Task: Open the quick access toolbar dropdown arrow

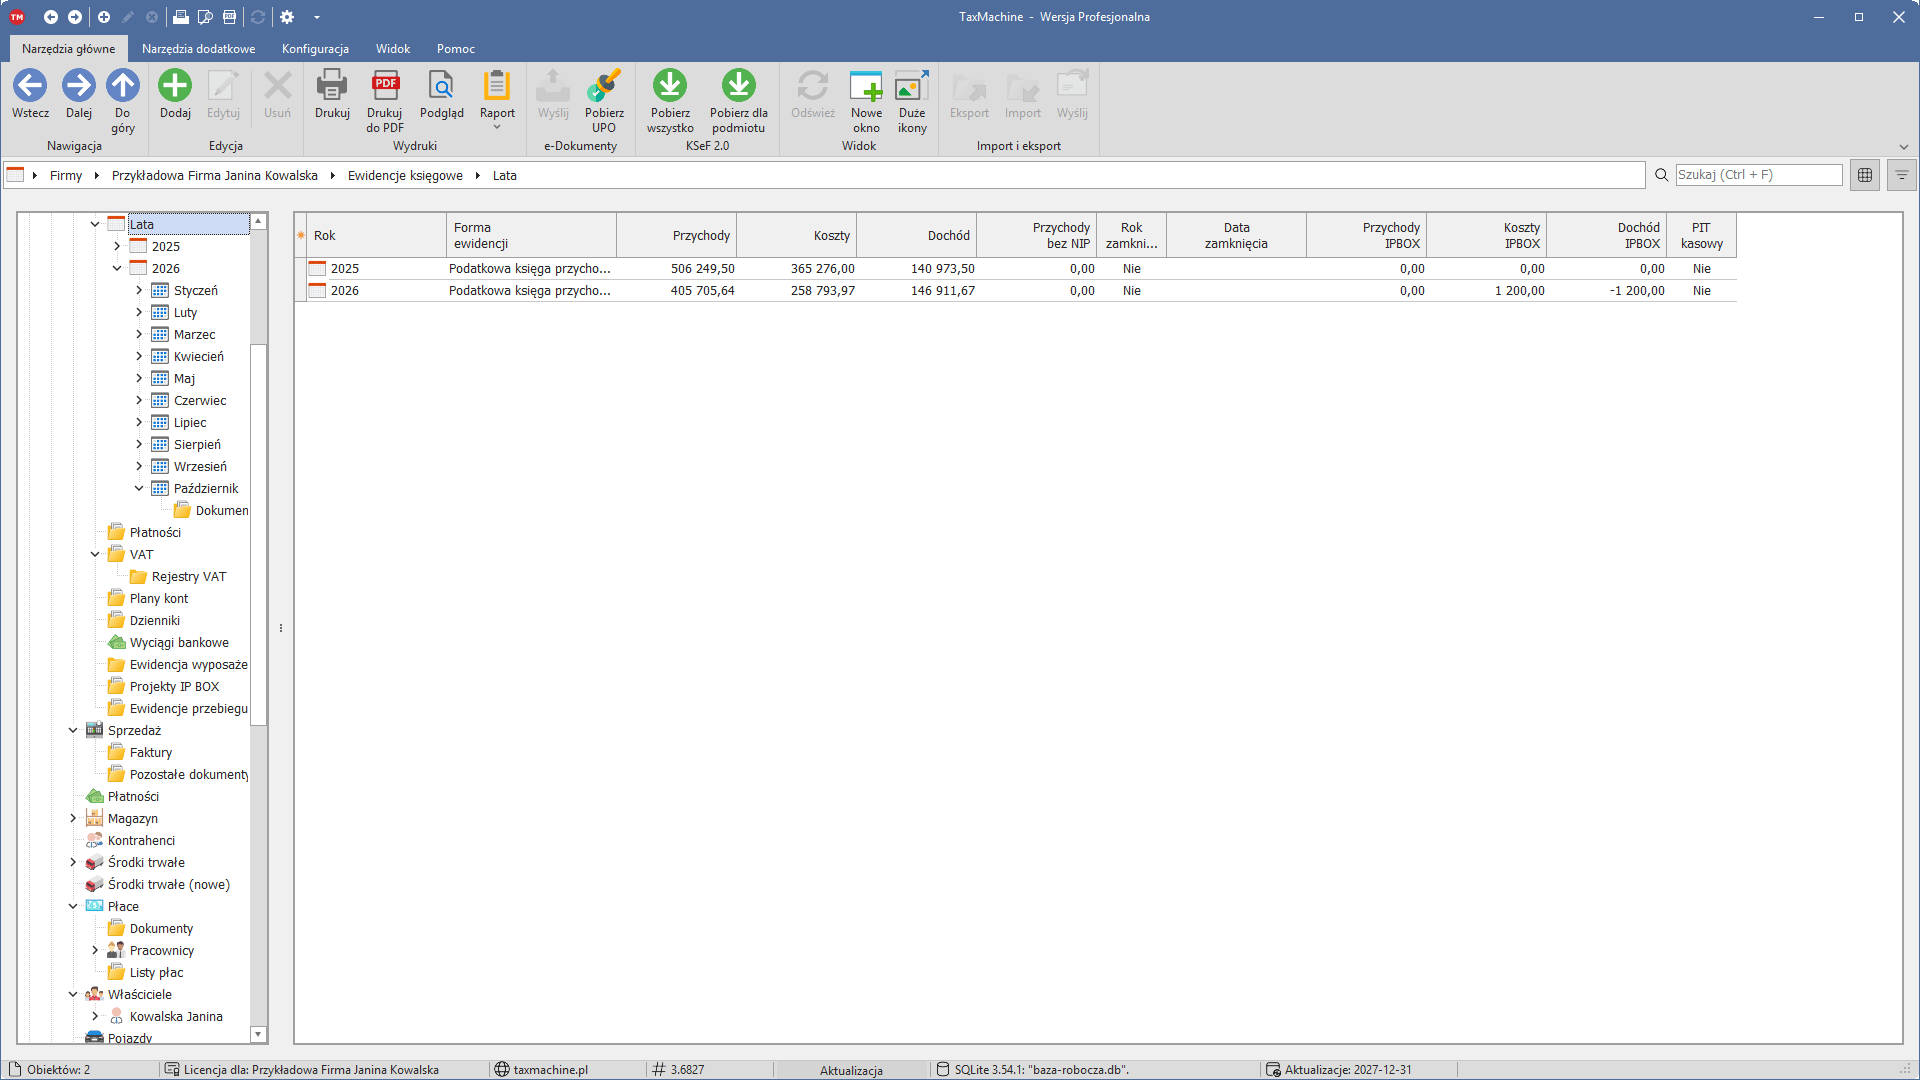Action: tap(317, 17)
